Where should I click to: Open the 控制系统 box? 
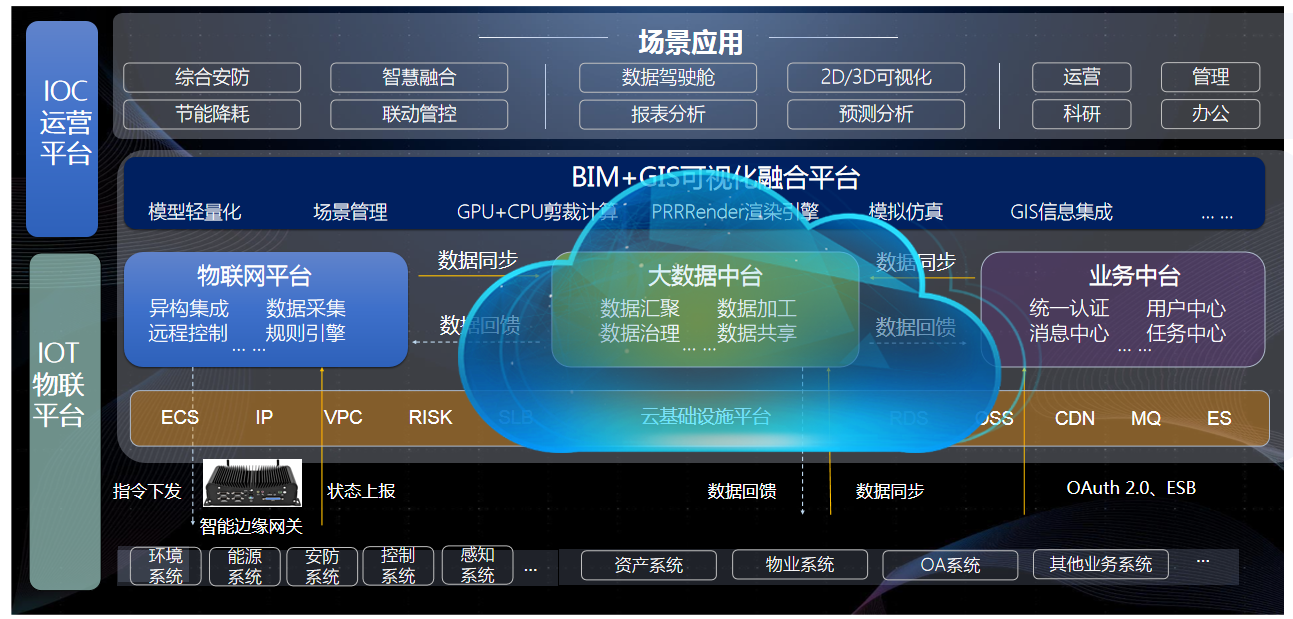tap(399, 566)
